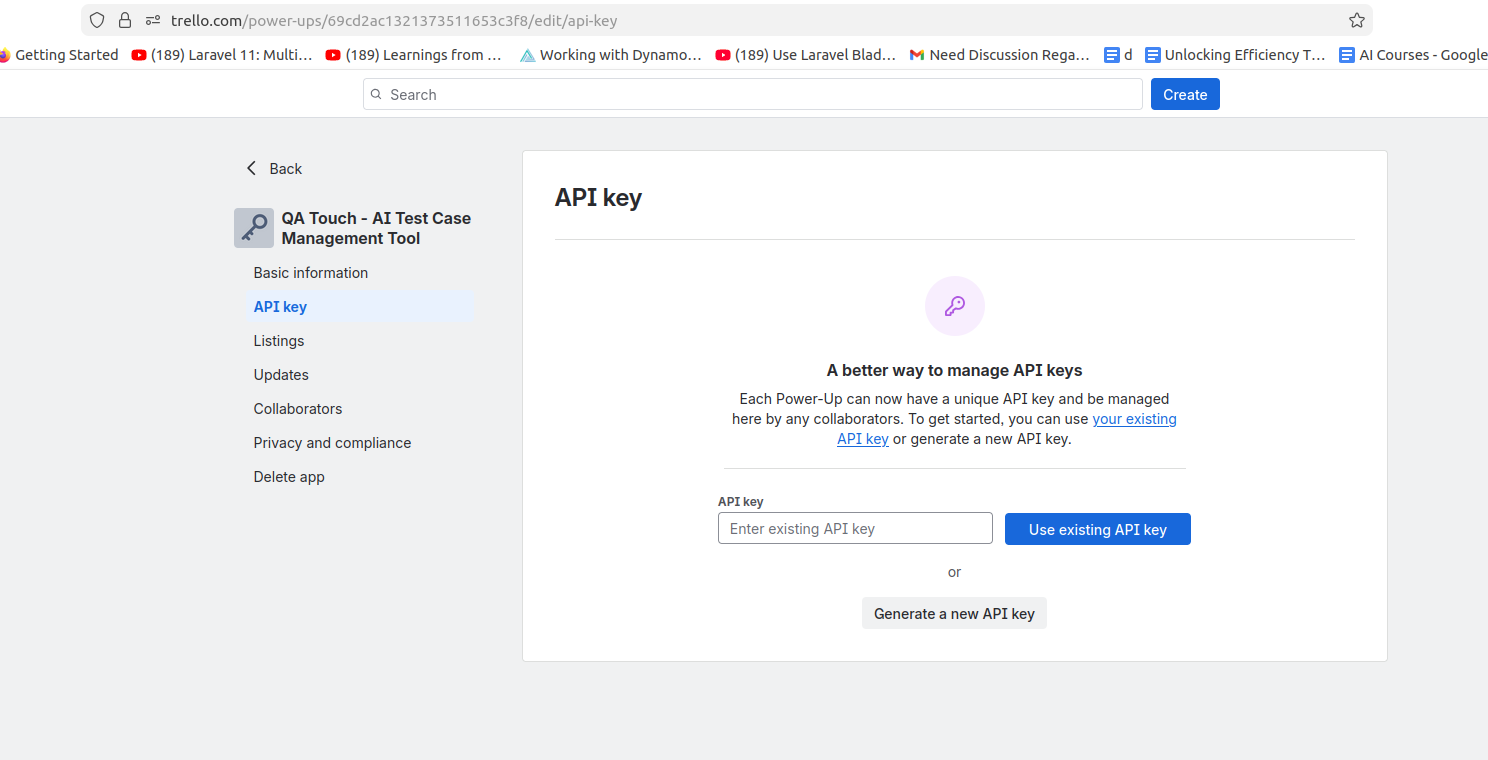Open Basic information section

311,273
